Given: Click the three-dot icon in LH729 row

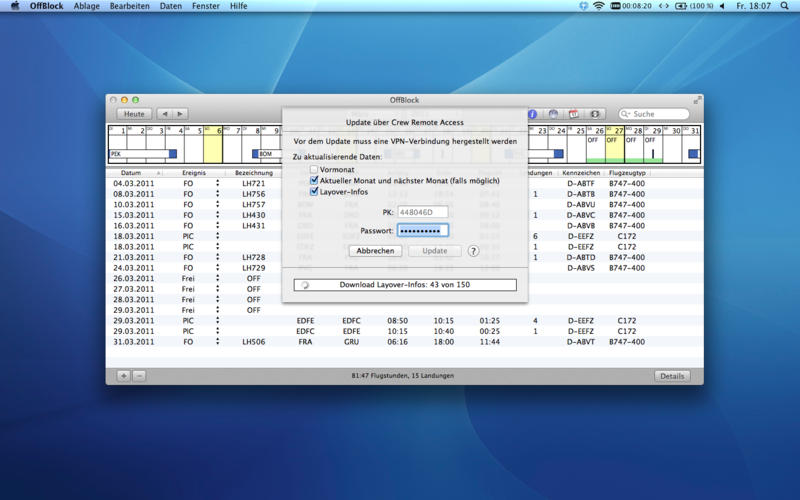Looking at the screenshot, I should click(217, 268).
